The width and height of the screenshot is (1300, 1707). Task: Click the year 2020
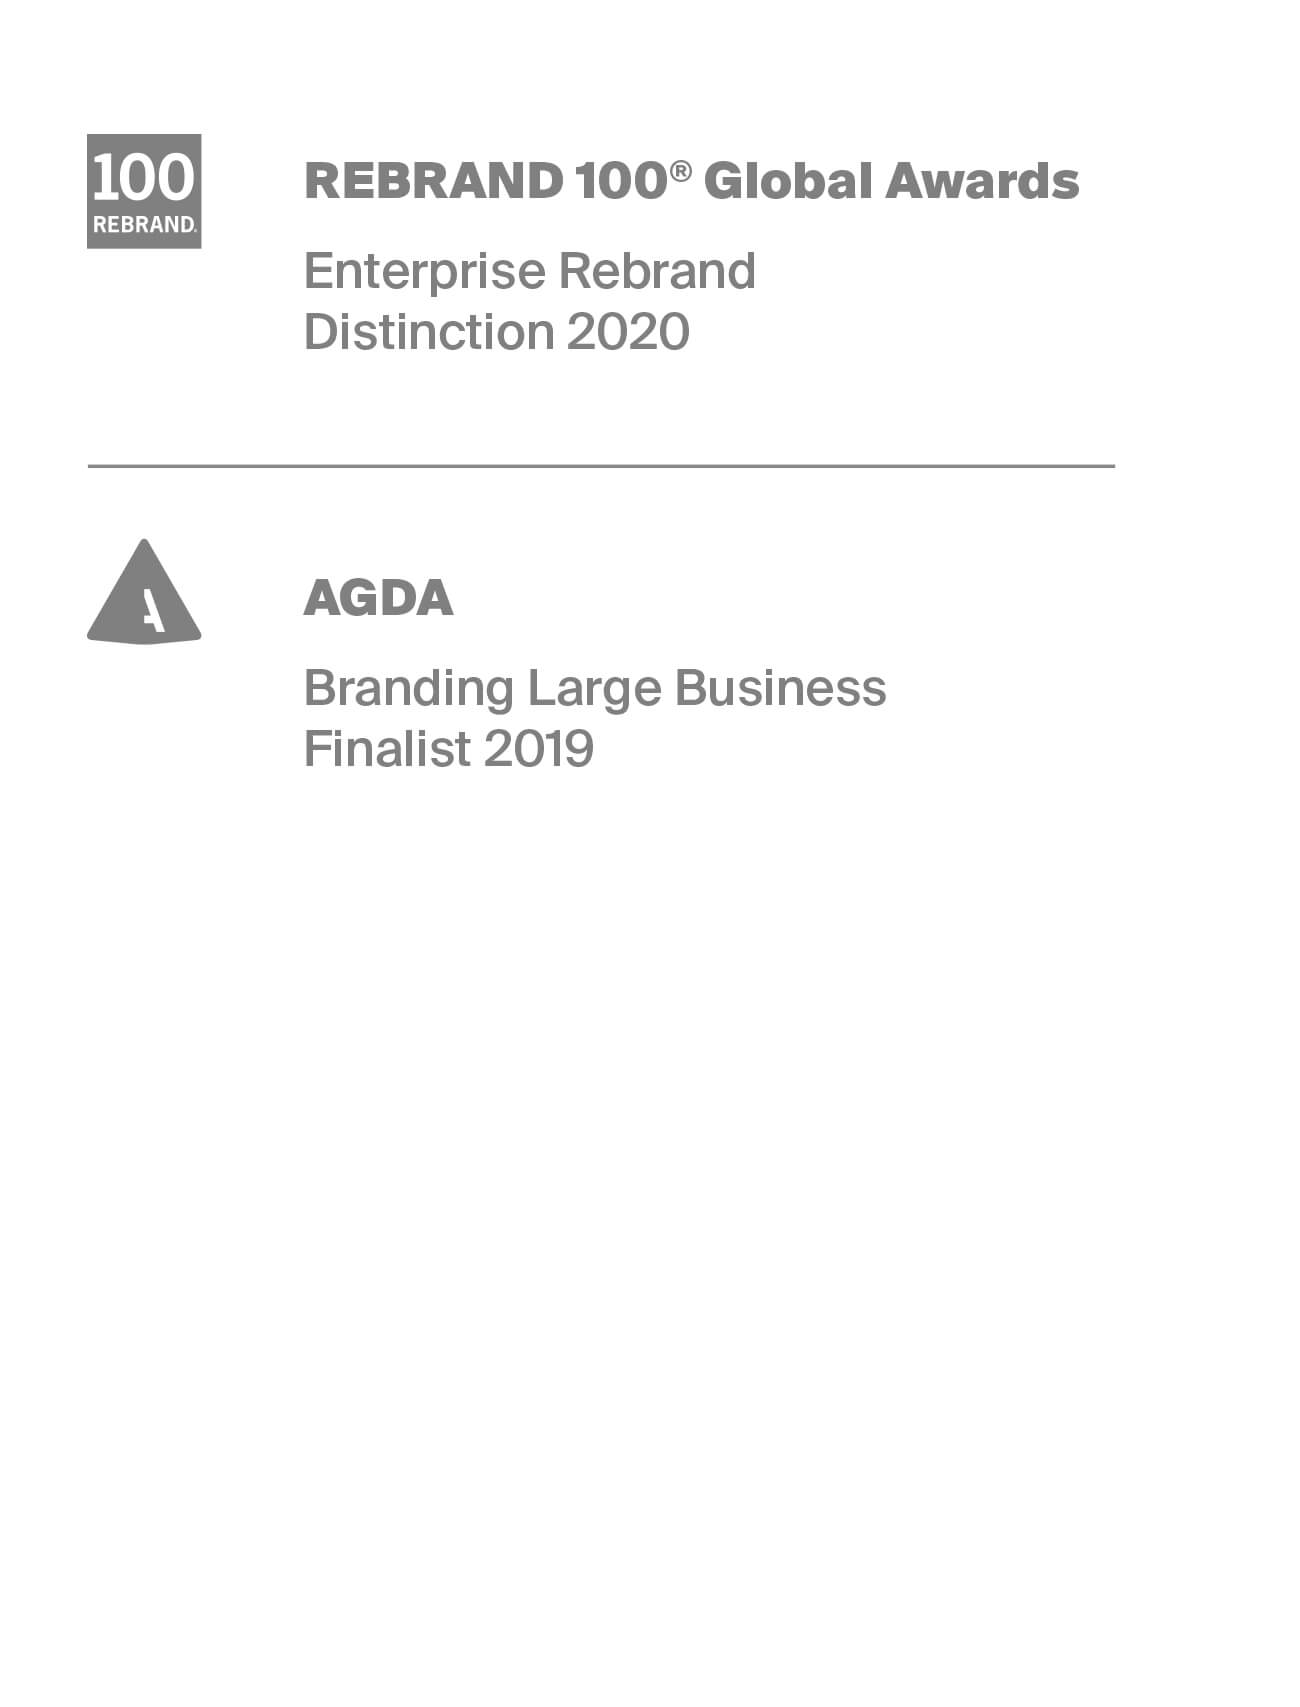[x=628, y=332]
